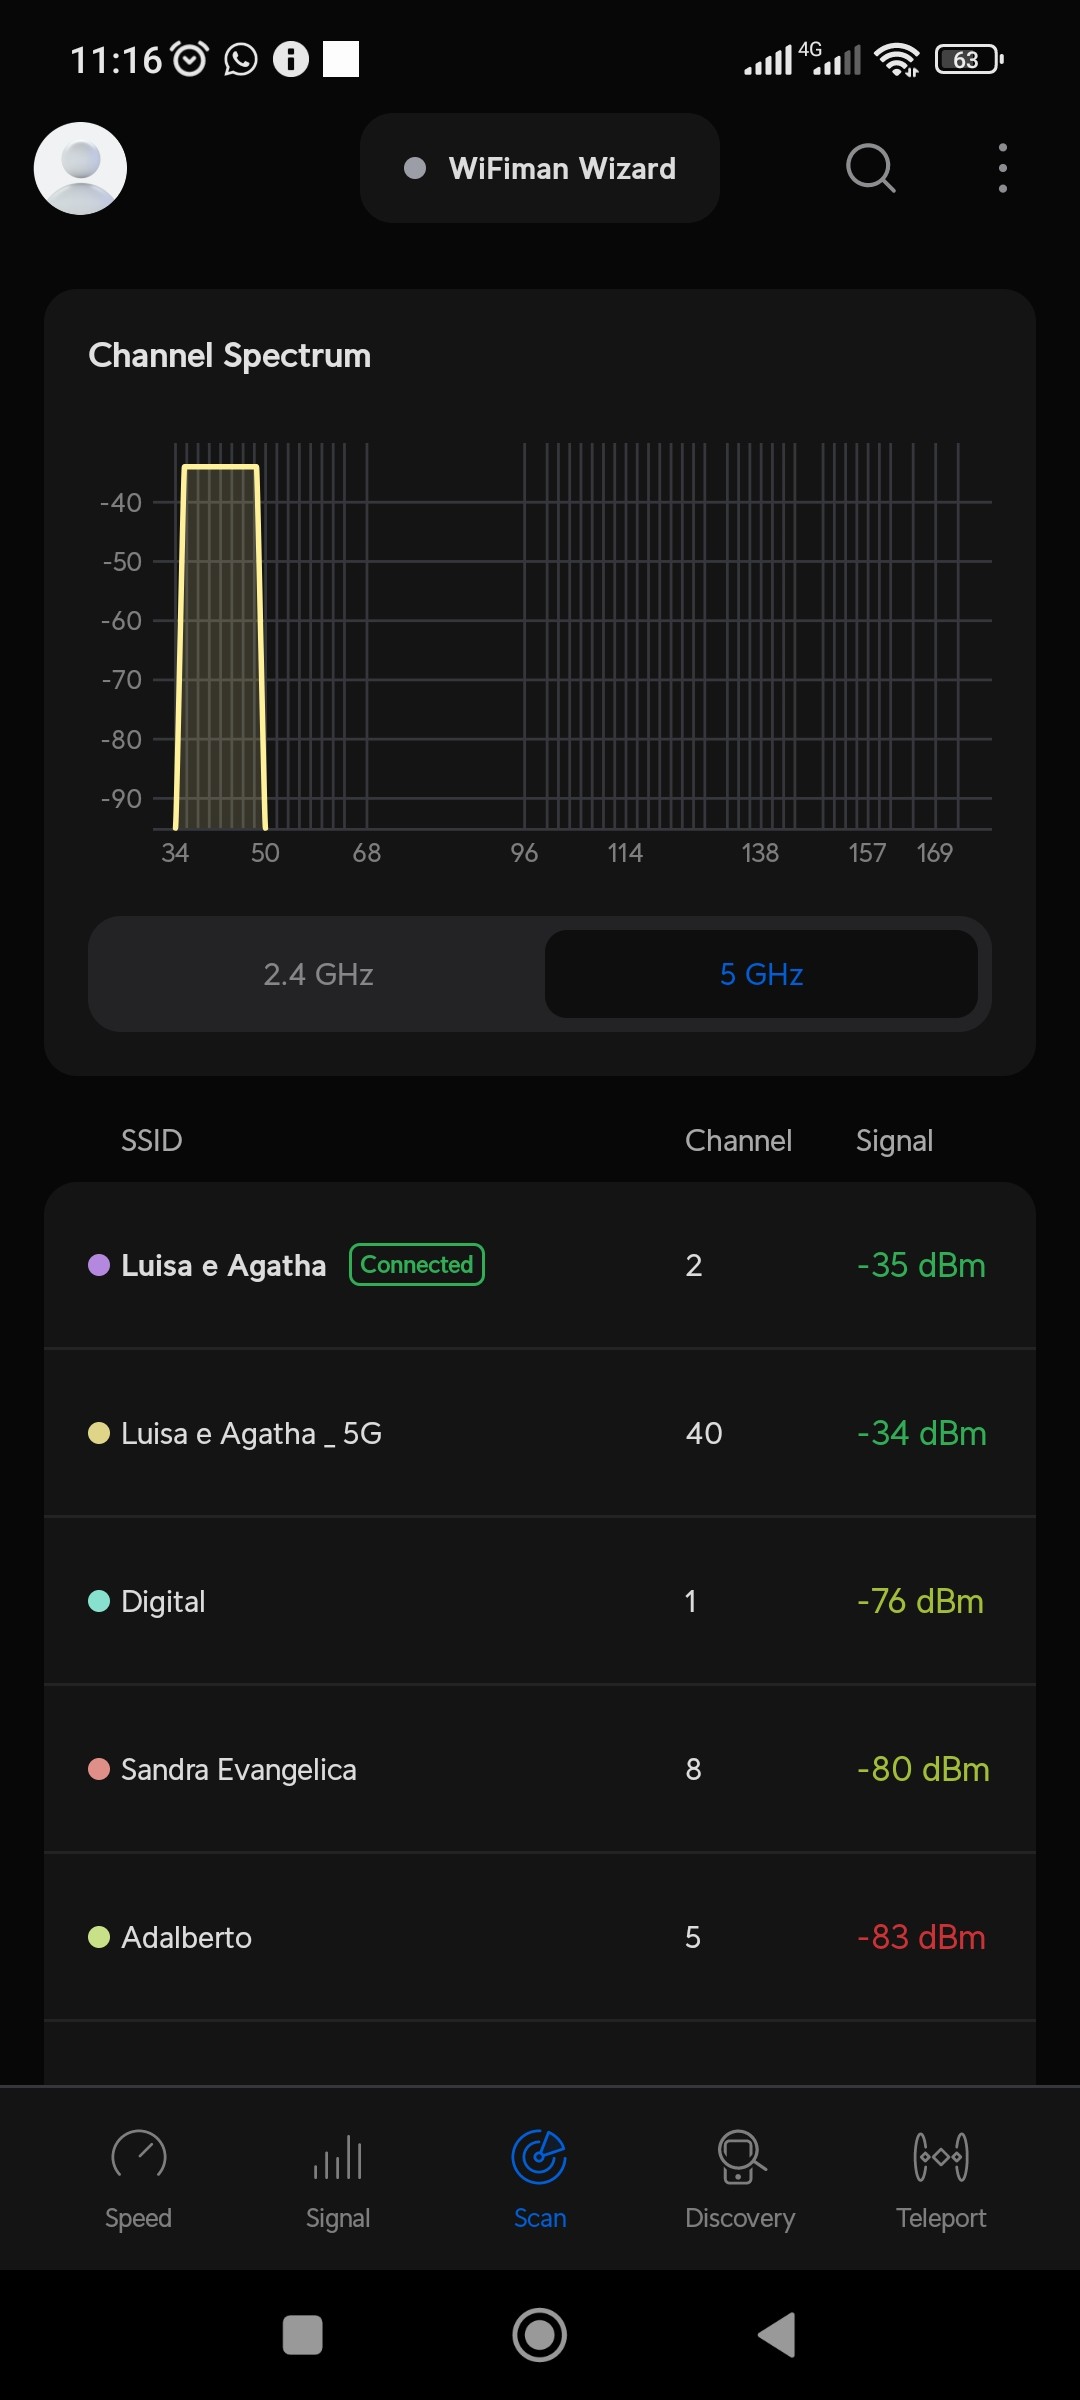Tap the user profile avatar

pos(80,168)
